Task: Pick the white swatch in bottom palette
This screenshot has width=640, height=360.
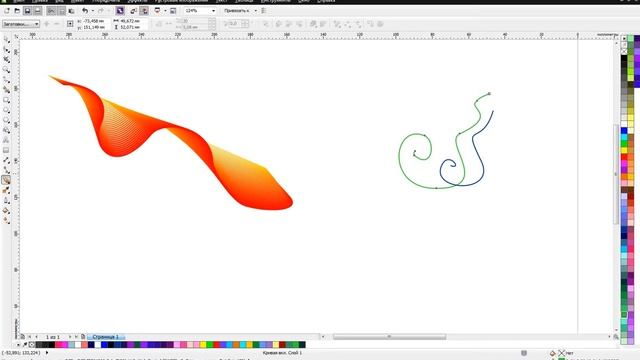Action: (x=78, y=345)
